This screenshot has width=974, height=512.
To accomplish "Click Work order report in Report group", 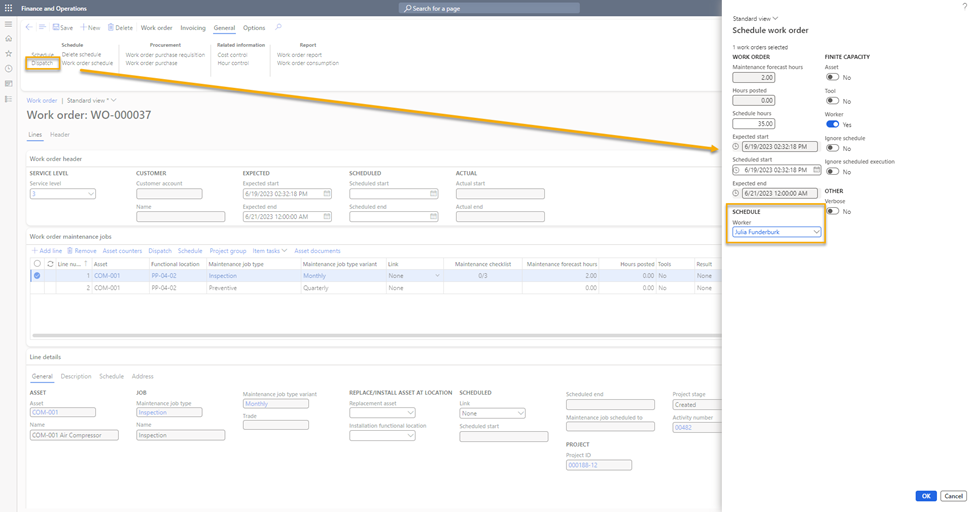I will [x=299, y=55].
